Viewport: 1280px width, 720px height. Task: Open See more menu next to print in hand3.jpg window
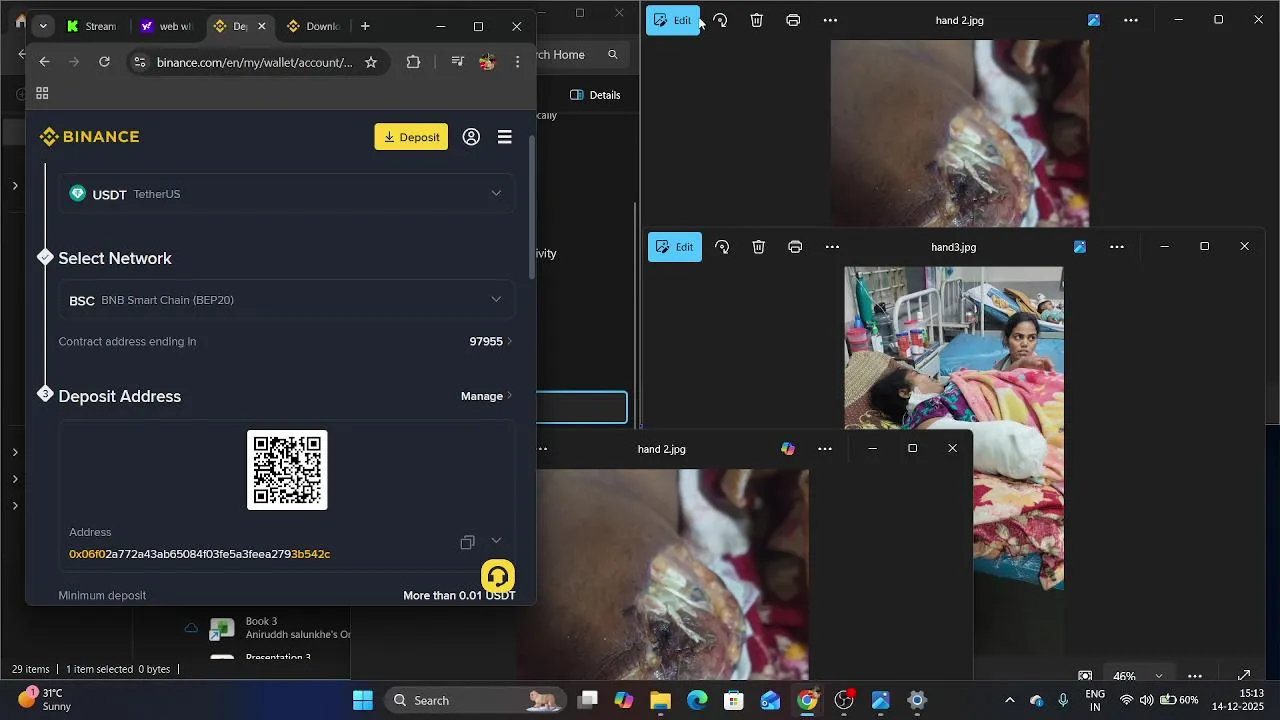(832, 247)
